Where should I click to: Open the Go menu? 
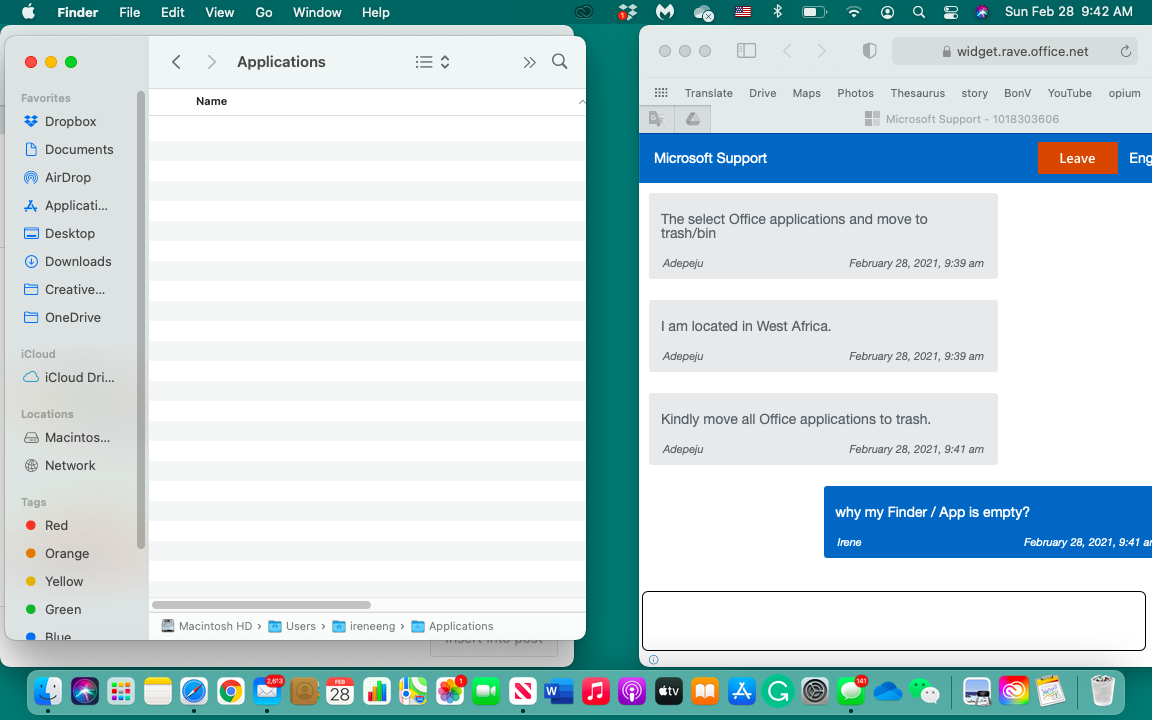click(x=264, y=12)
